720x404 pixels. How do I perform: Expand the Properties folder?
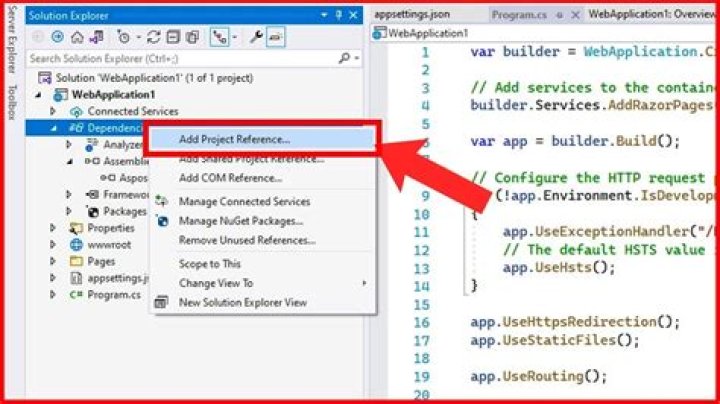click(53, 228)
